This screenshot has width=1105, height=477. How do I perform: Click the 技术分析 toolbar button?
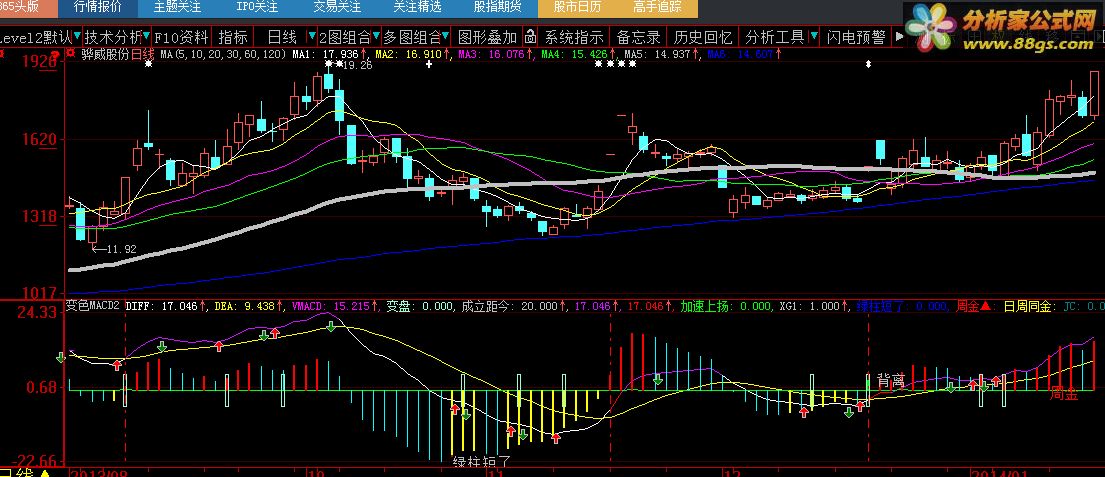pyautogui.click(x=113, y=37)
